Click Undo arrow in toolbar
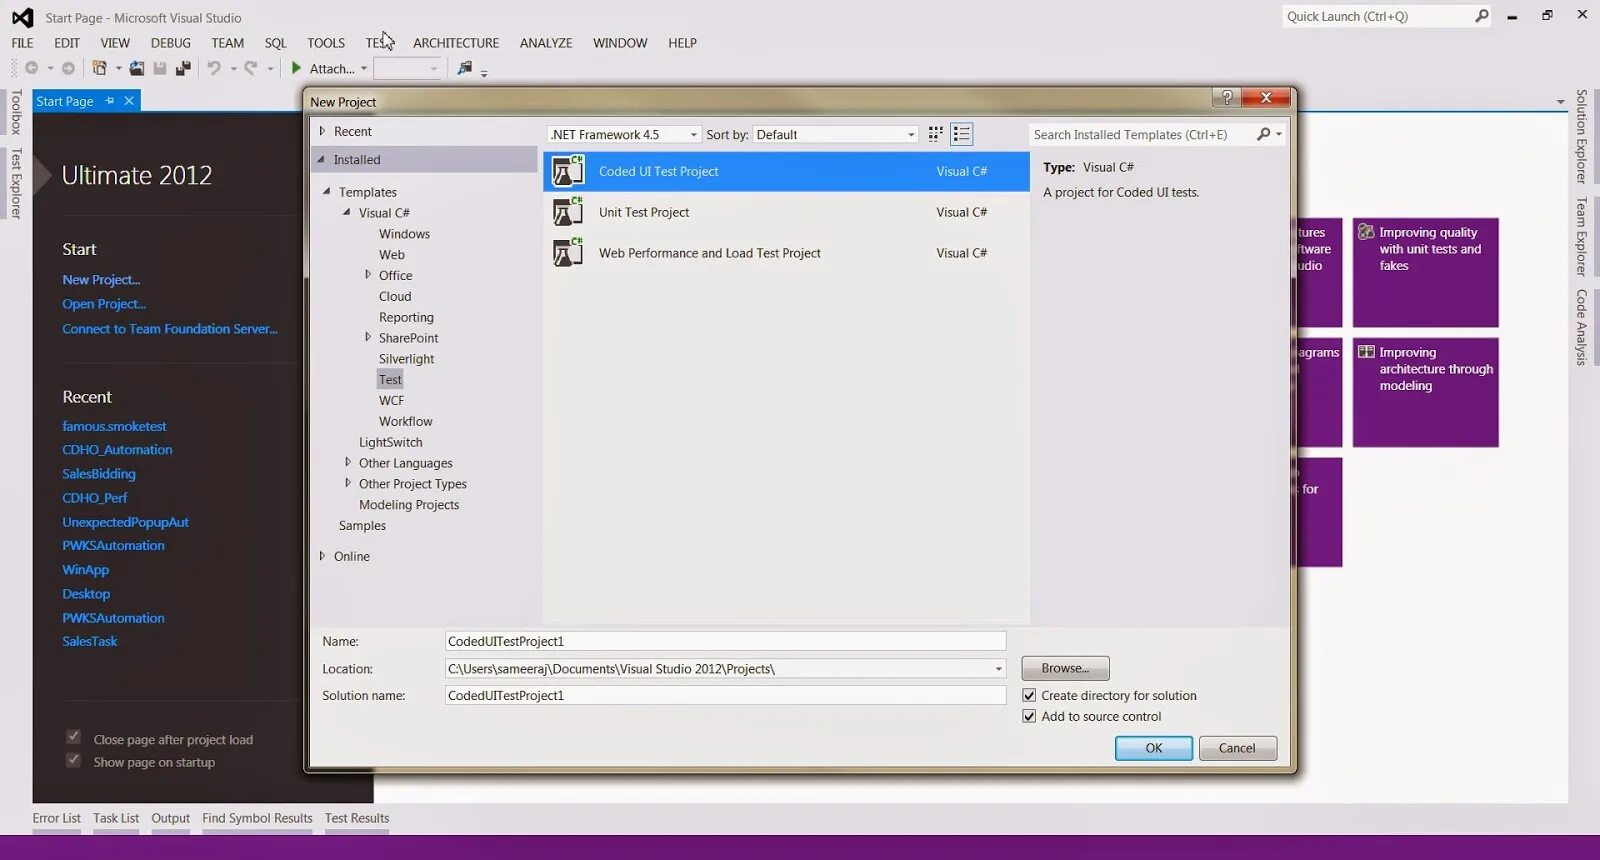The height and width of the screenshot is (860, 1600). click(x=214, y=68)
